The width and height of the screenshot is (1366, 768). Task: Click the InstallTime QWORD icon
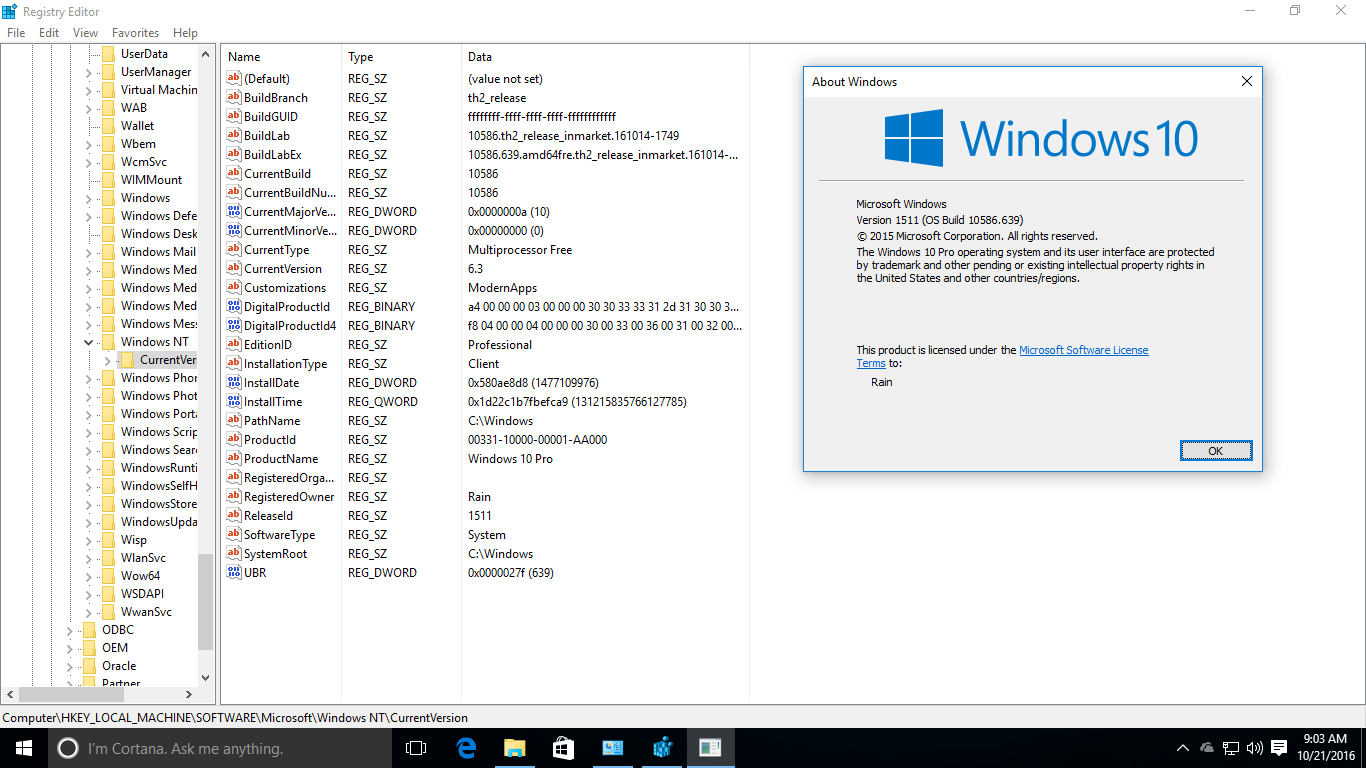[x=234, y=401]
